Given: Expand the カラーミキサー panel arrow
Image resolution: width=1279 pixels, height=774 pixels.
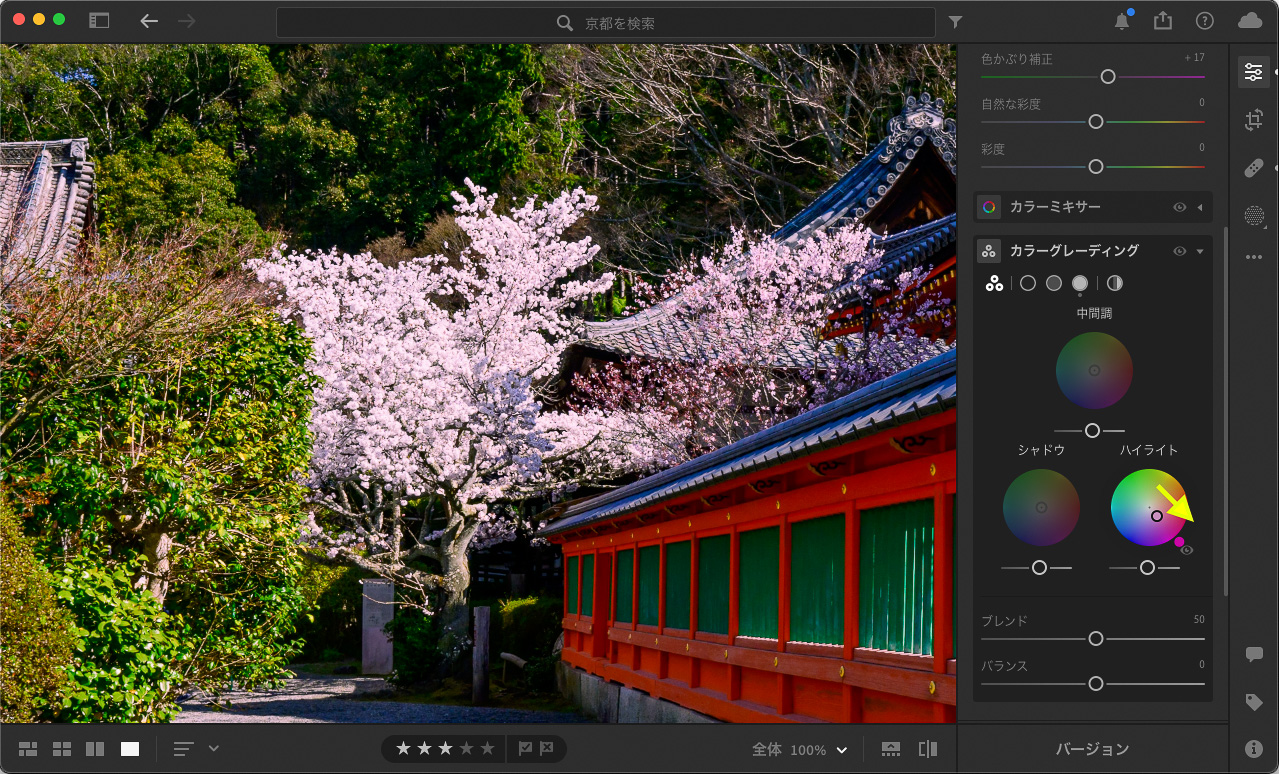Looking at the screenshot, I should [x=1200, y=207].
